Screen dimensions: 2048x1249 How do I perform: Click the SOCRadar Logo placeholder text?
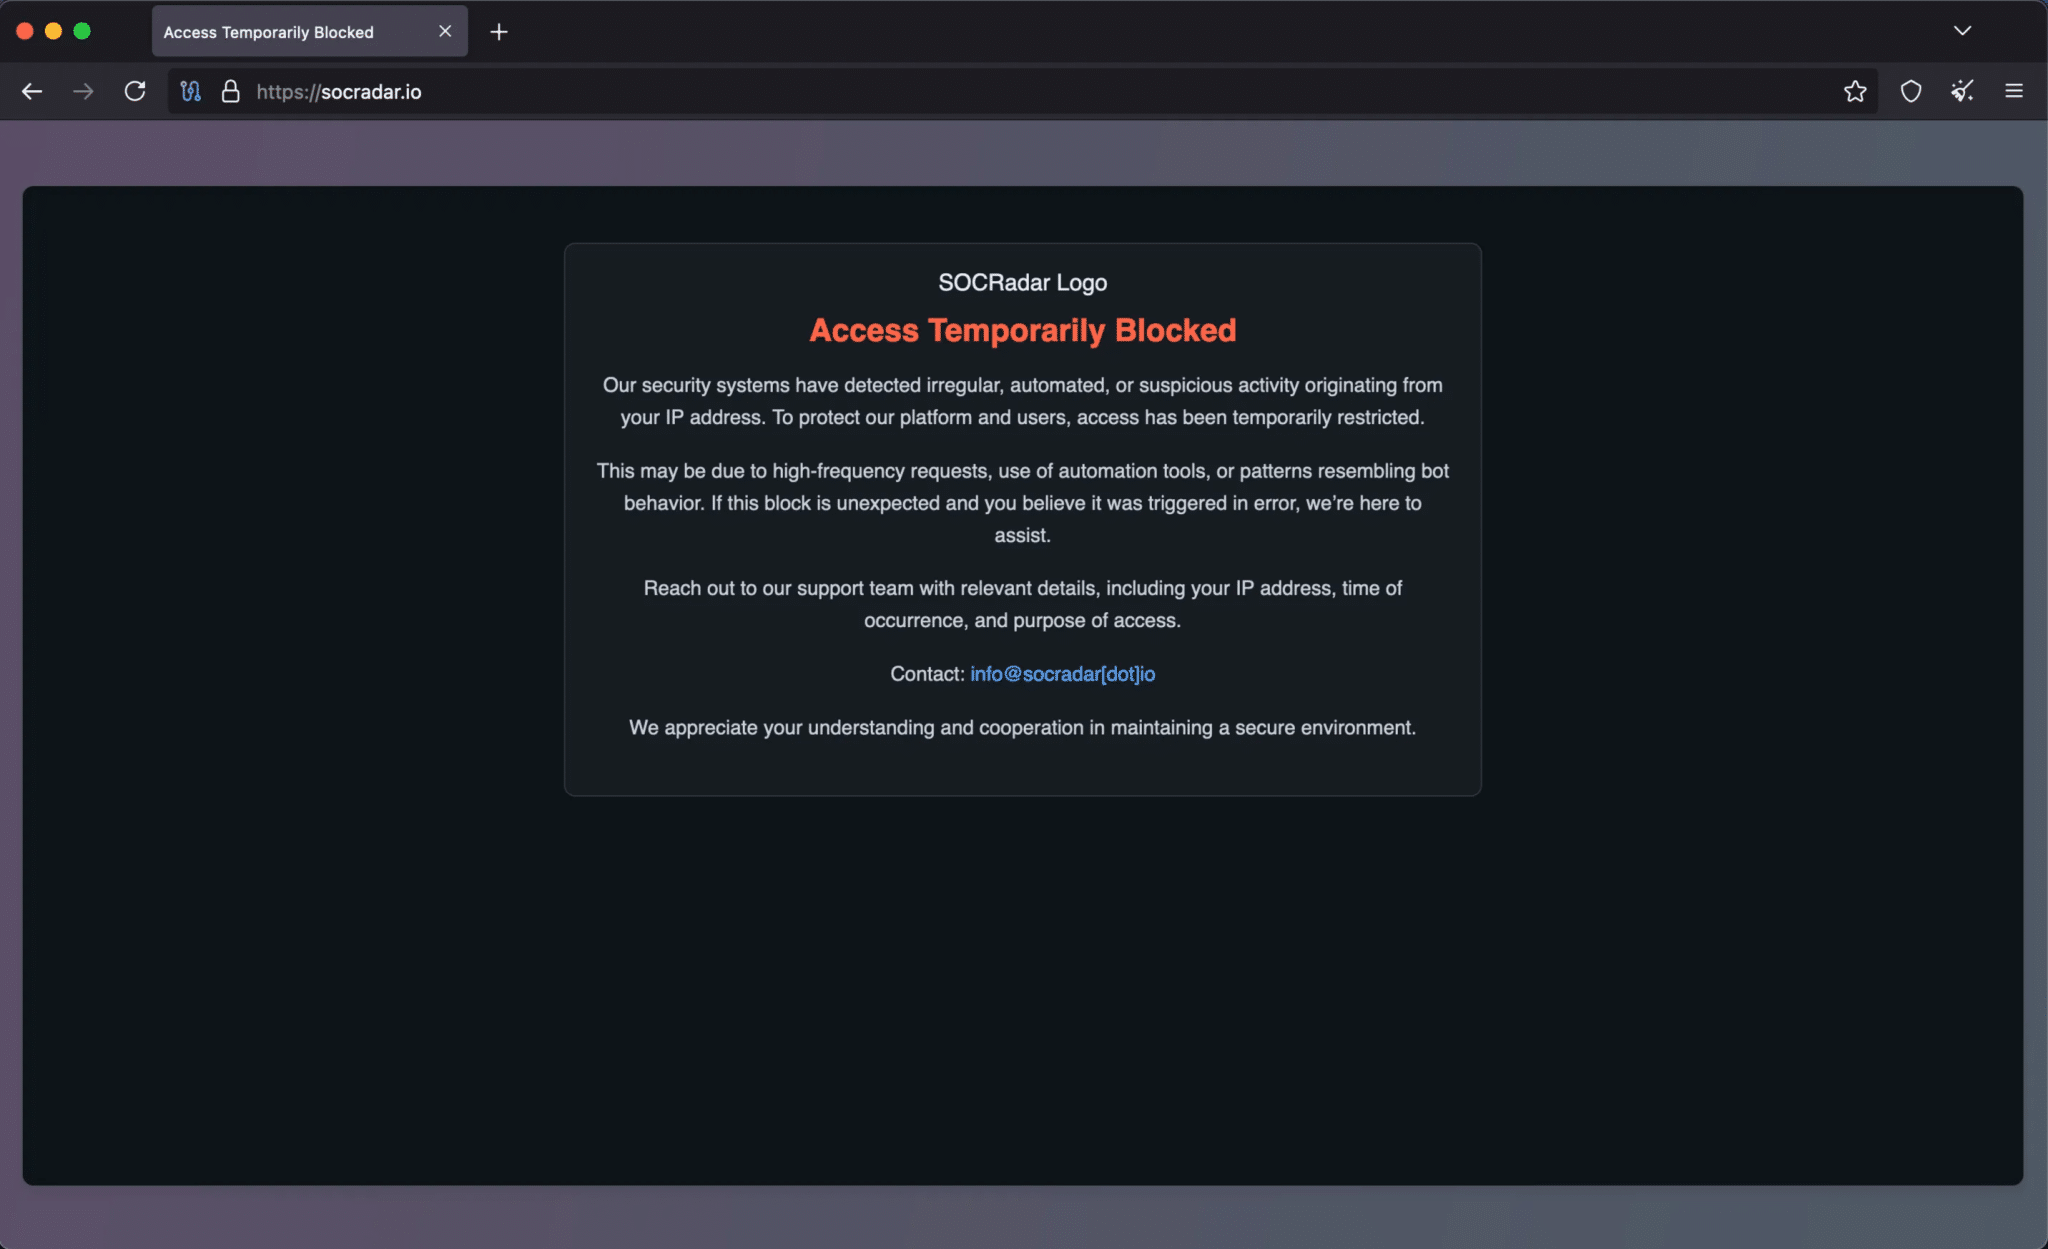(x=1022, y=282)
